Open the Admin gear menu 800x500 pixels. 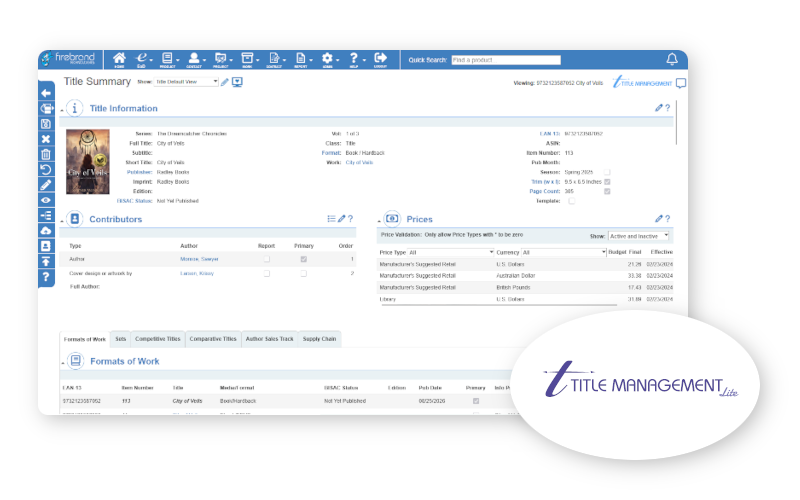point(328,59)
